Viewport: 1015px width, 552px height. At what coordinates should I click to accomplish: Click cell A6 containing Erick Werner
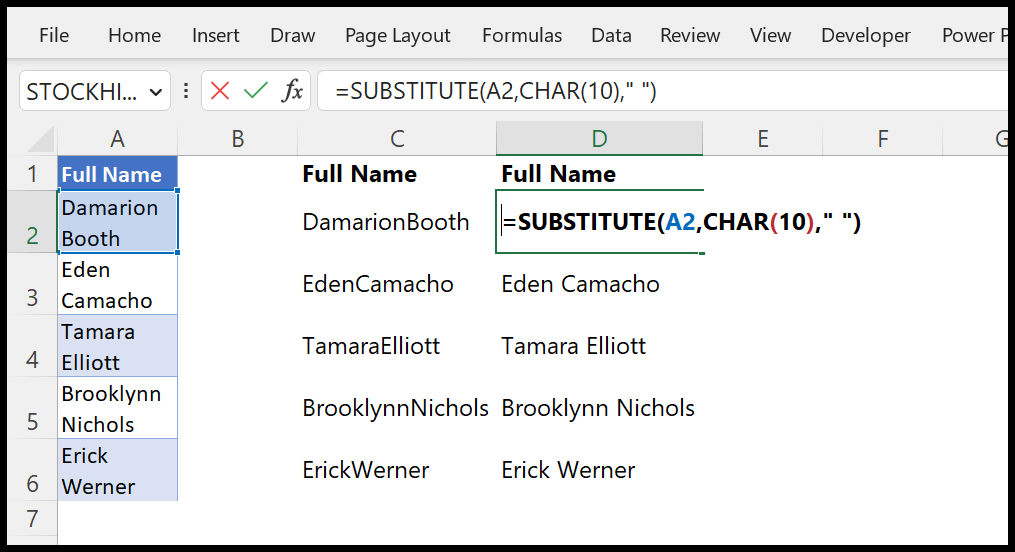(117, 470)
